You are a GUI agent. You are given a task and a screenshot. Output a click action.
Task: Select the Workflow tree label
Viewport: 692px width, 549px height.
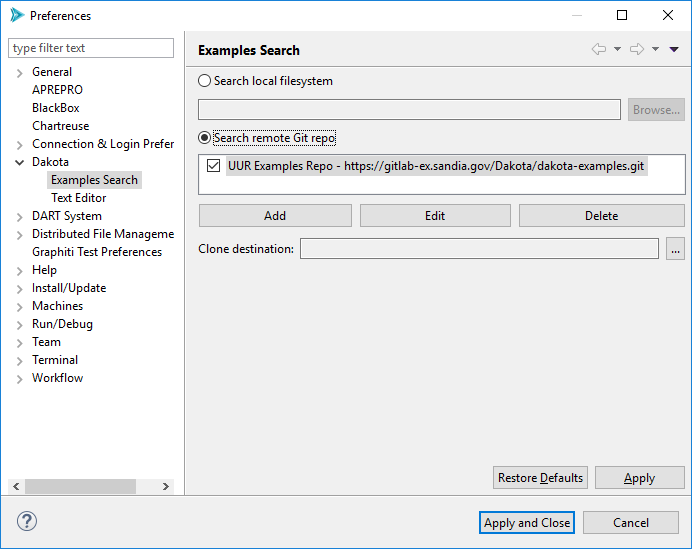pos(57,378)
